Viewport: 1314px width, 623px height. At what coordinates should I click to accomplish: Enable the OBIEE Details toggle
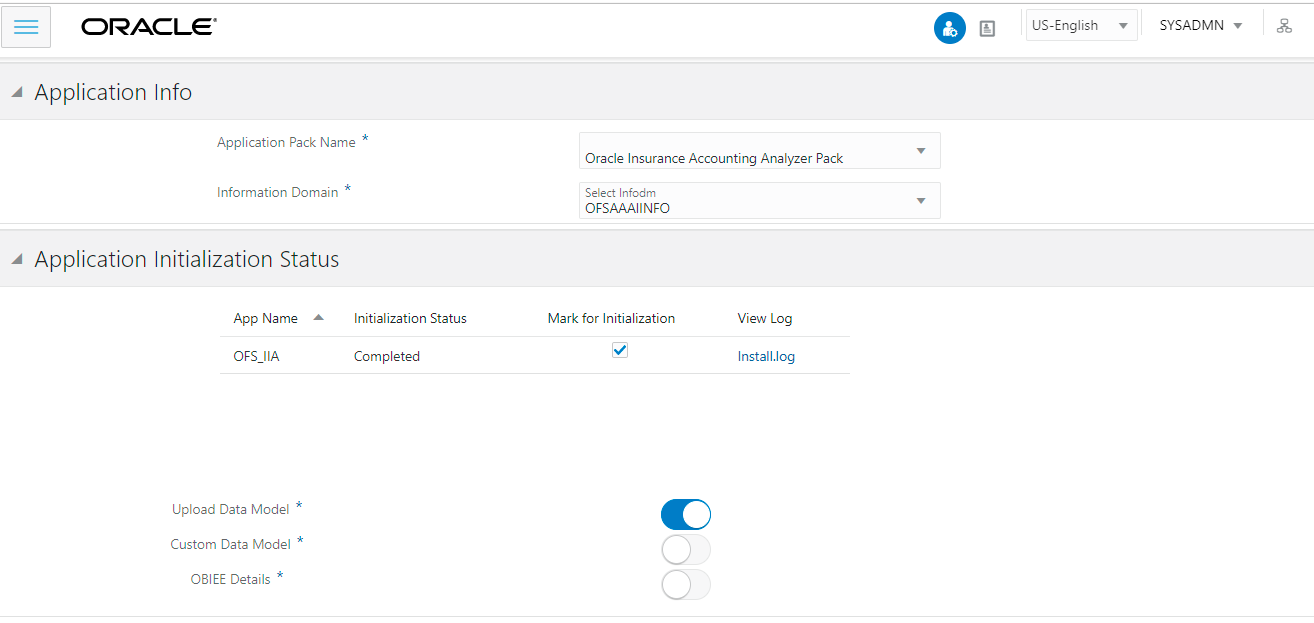pos(686,584)
